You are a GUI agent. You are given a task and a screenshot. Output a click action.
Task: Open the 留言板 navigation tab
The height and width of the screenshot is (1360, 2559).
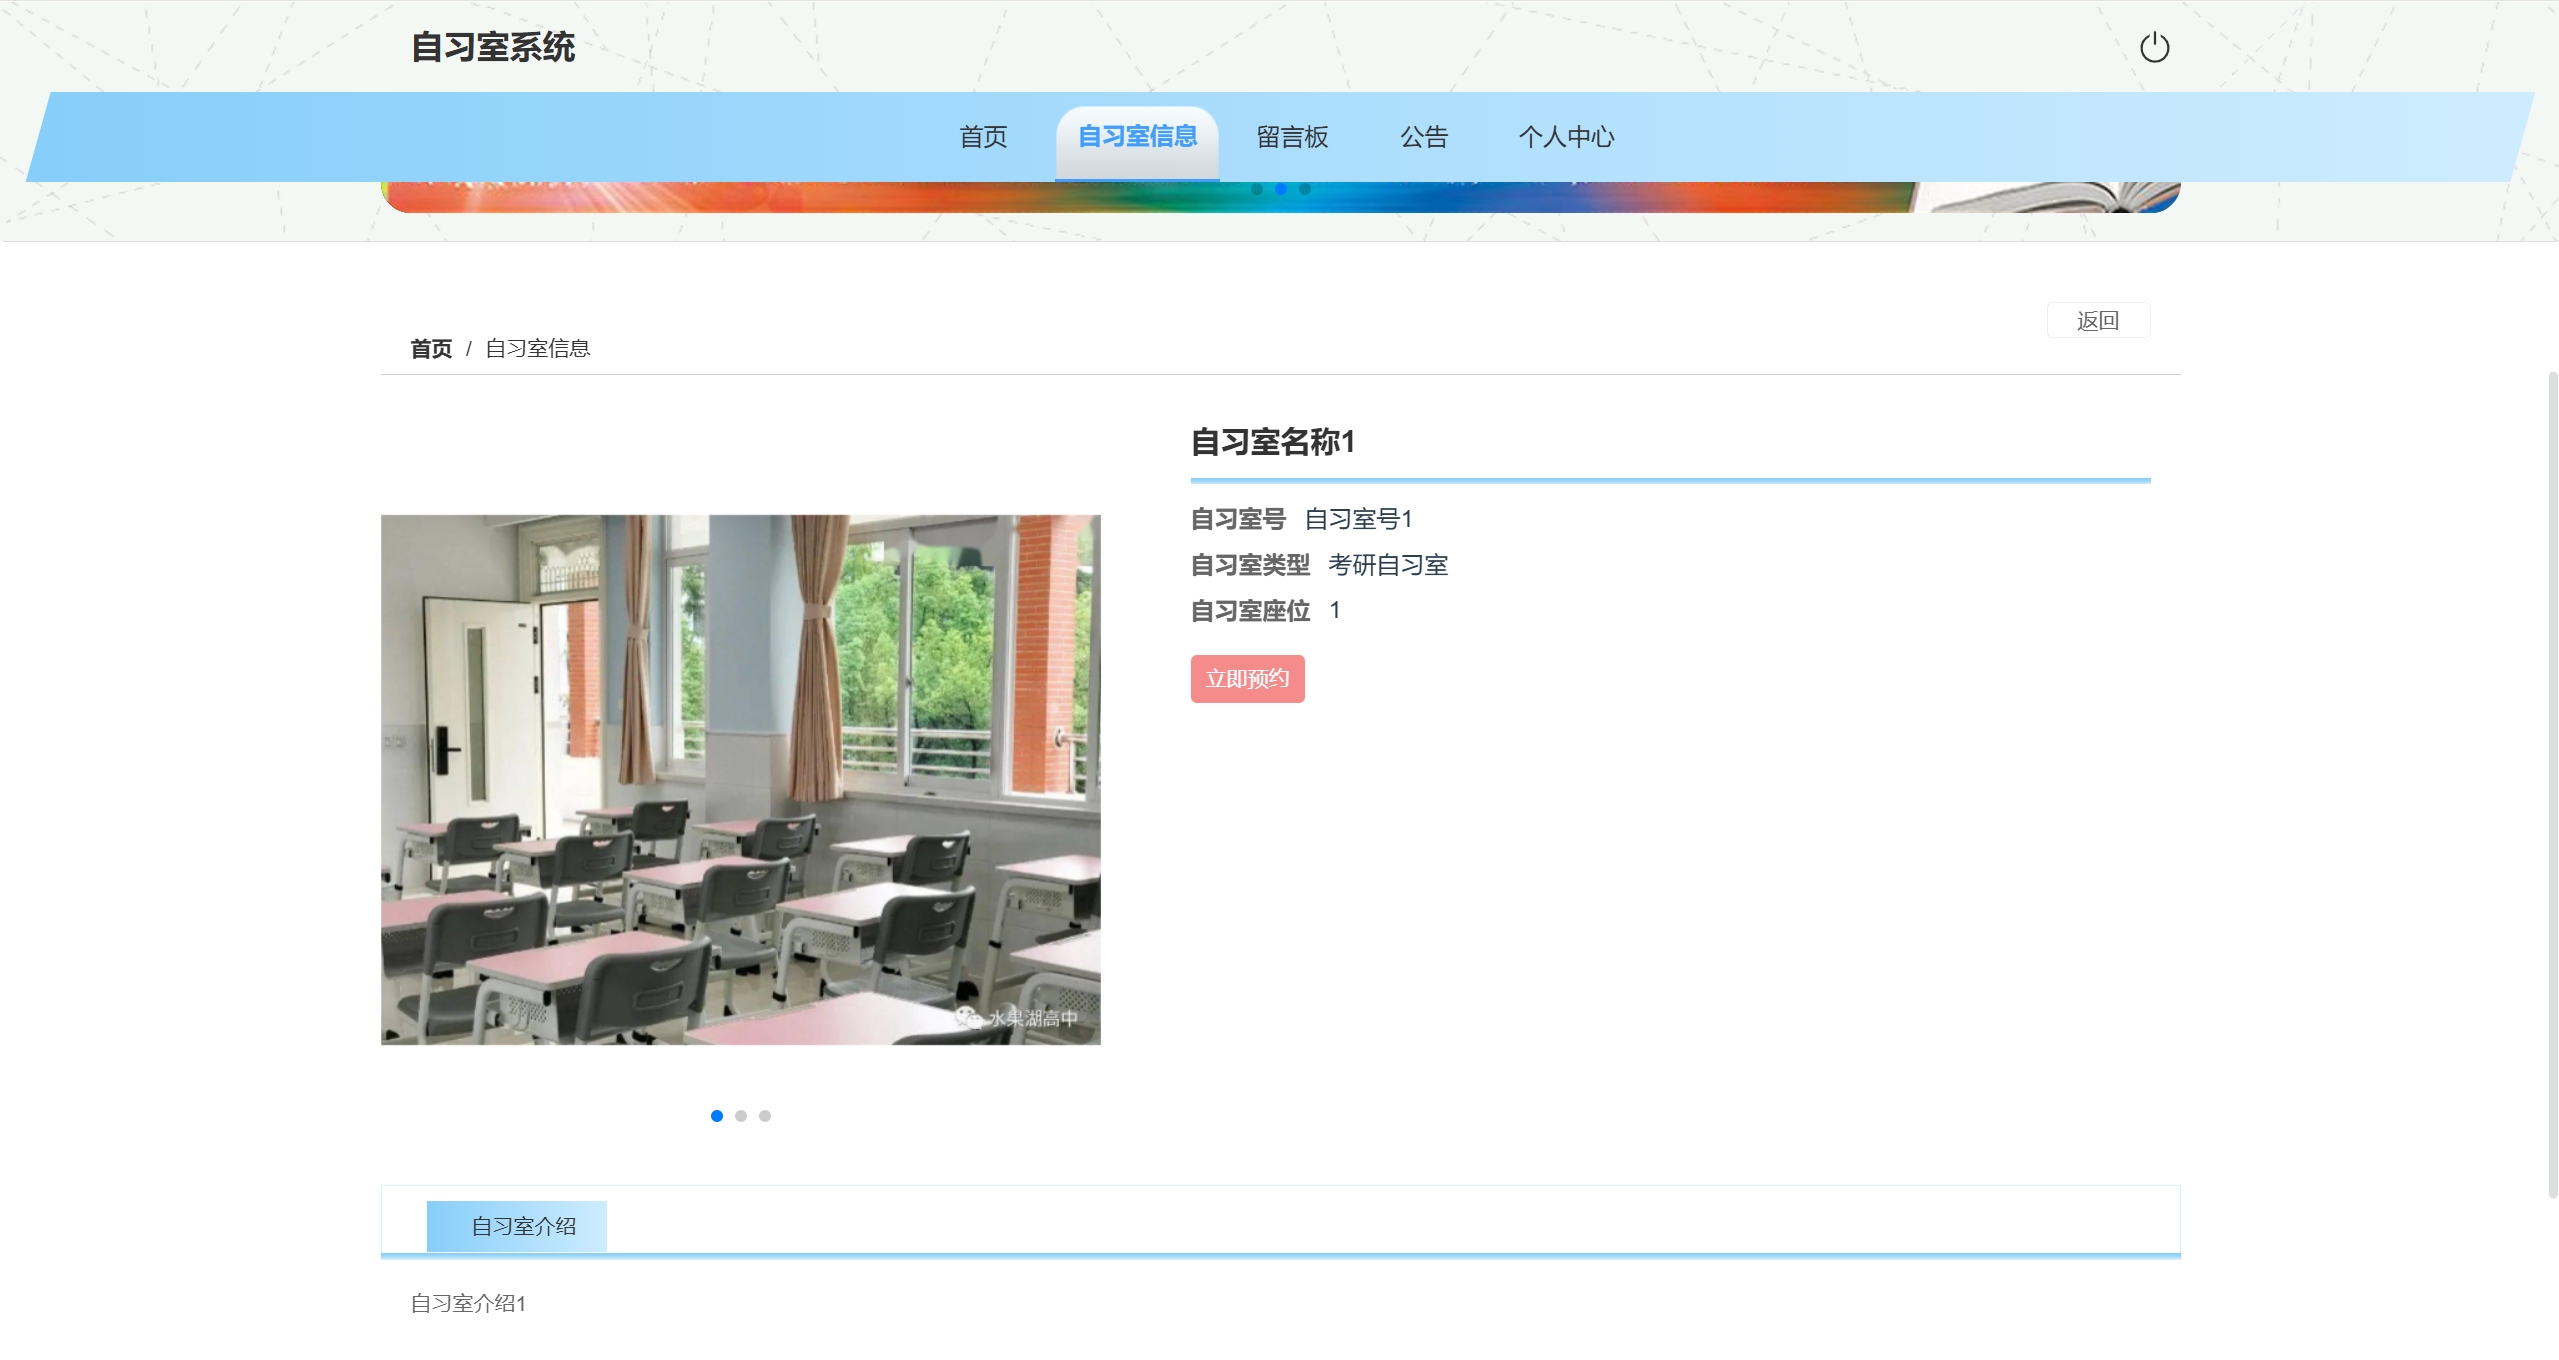[1292, 137]
